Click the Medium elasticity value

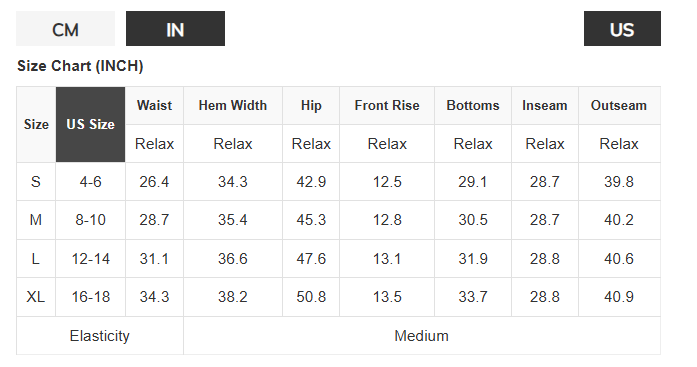coord(421,336)
